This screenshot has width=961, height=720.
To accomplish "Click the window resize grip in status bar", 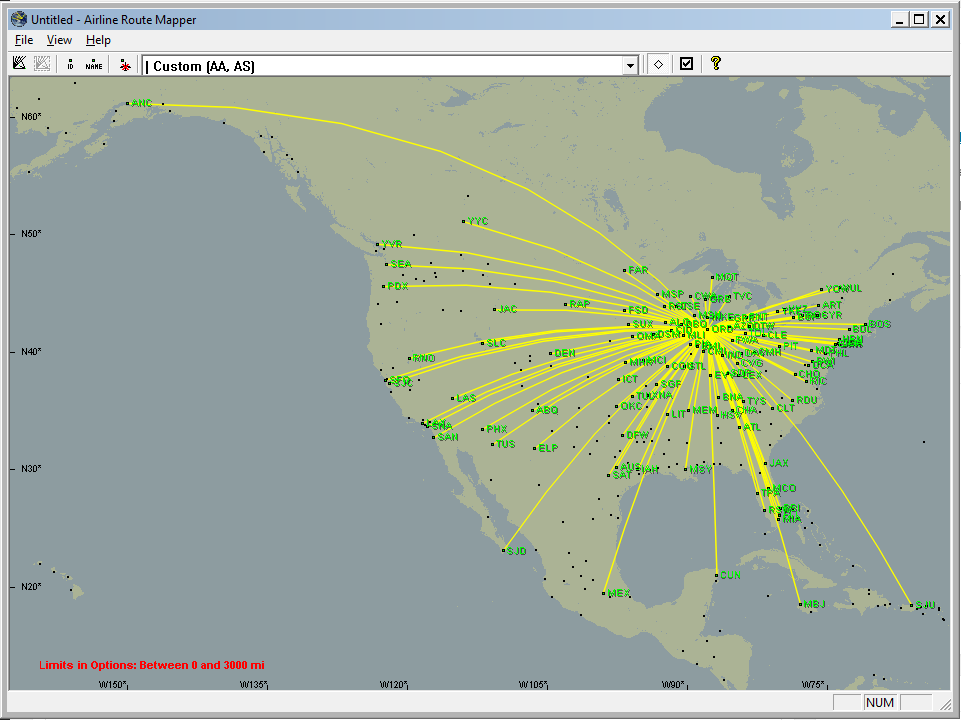I will click(944, 703).
